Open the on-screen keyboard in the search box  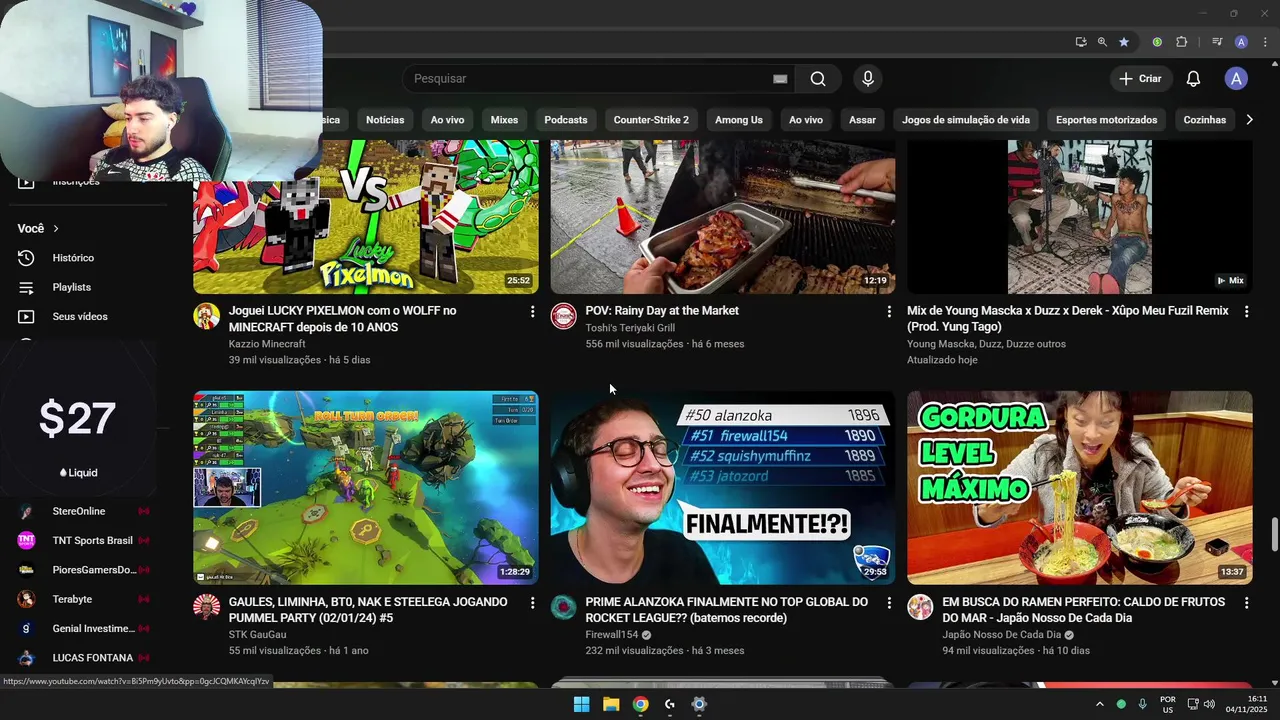pyautogui.click(x=780, y=79)
